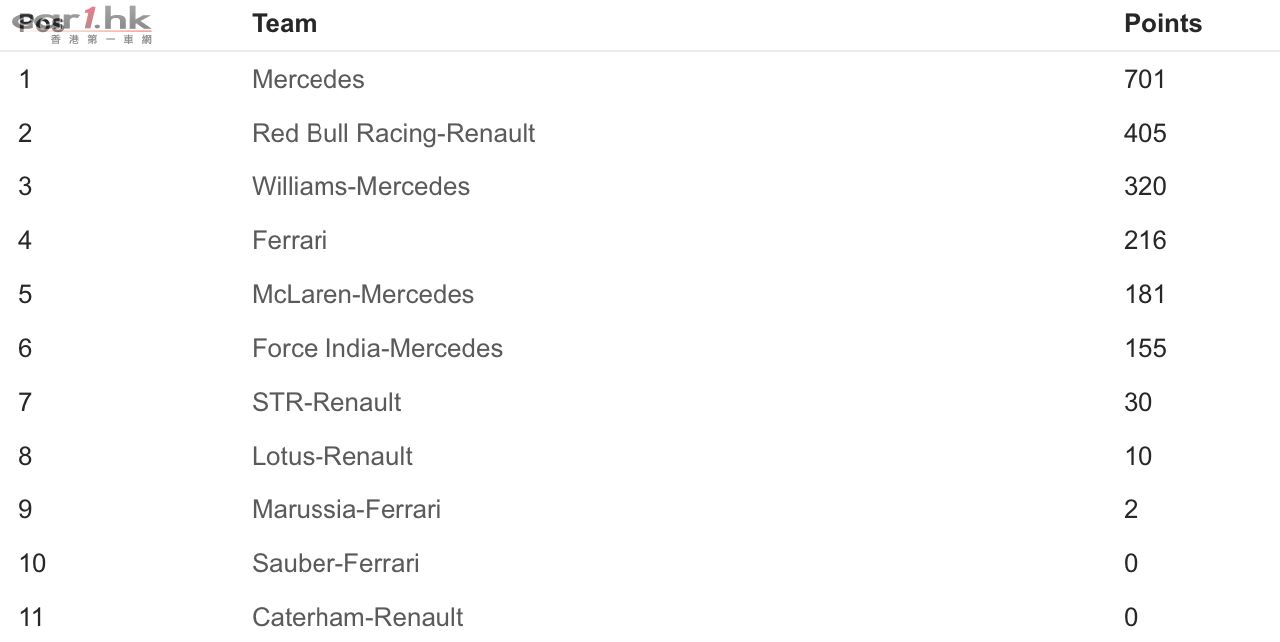The height and width of the screenshot is (642, 1280).
Task: Click the Mercedes team name
Action: point(308,80)
